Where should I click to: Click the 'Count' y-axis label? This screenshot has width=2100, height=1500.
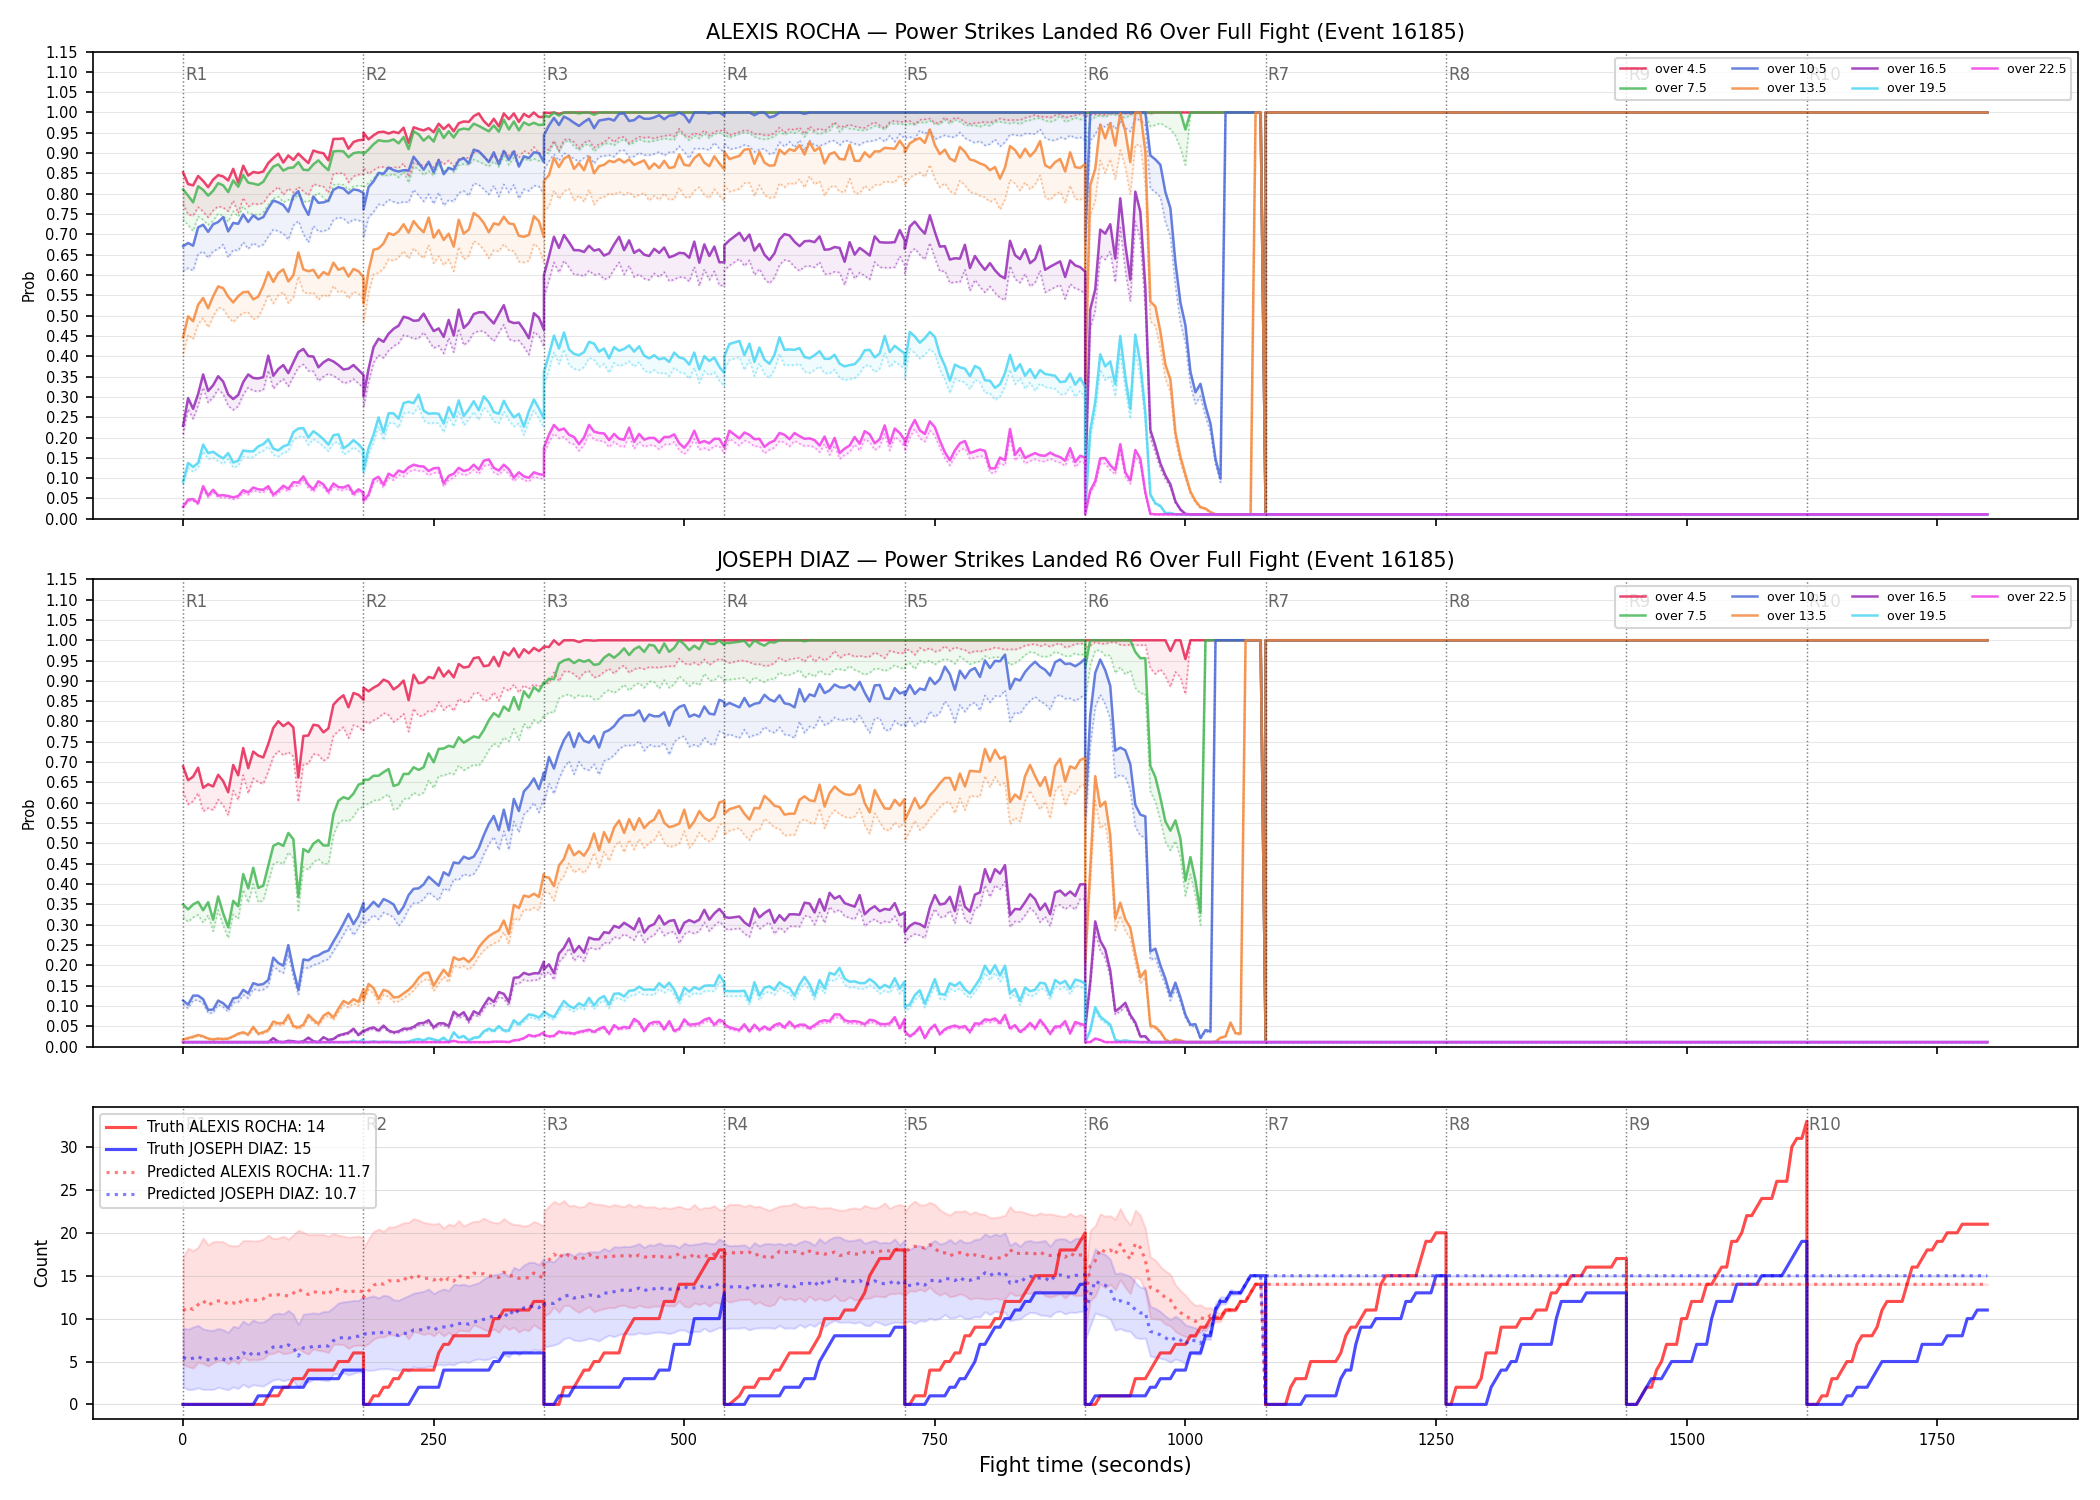tap(41, 1263)
